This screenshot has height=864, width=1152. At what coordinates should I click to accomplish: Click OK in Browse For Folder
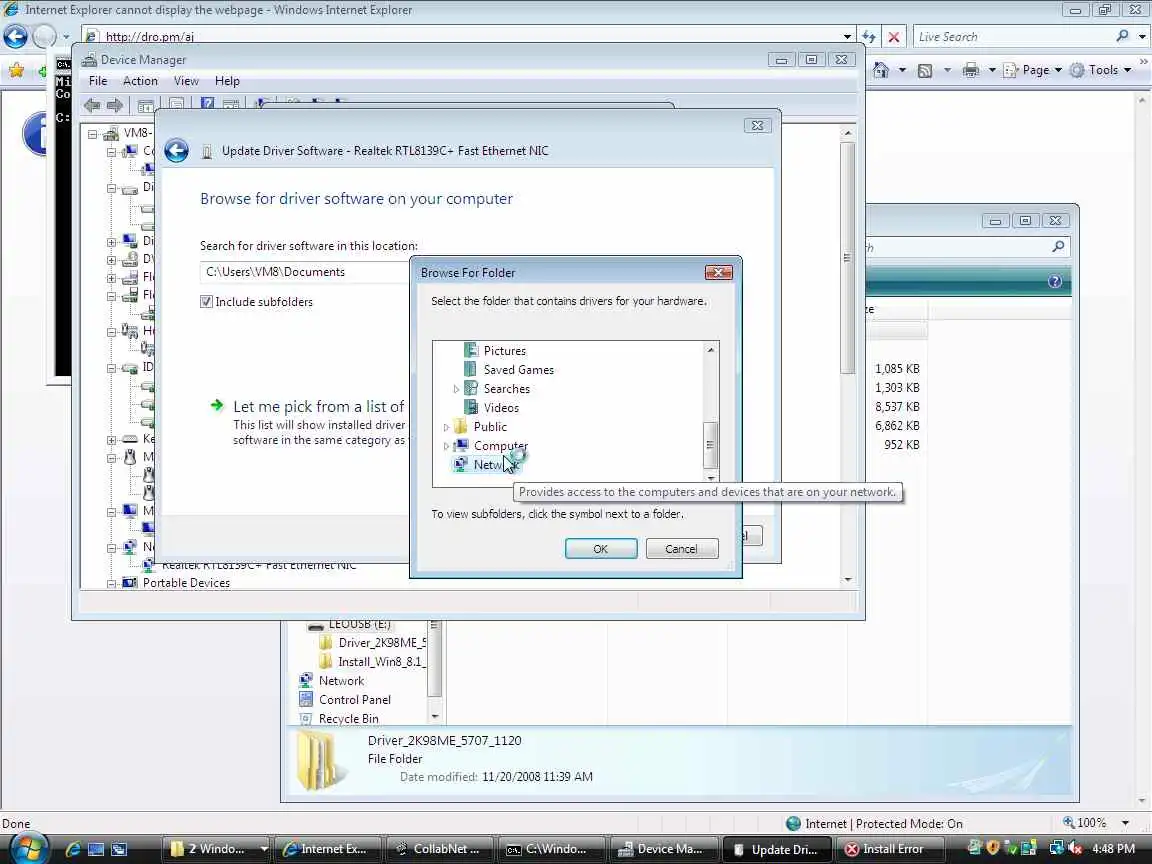click(600, 549)
